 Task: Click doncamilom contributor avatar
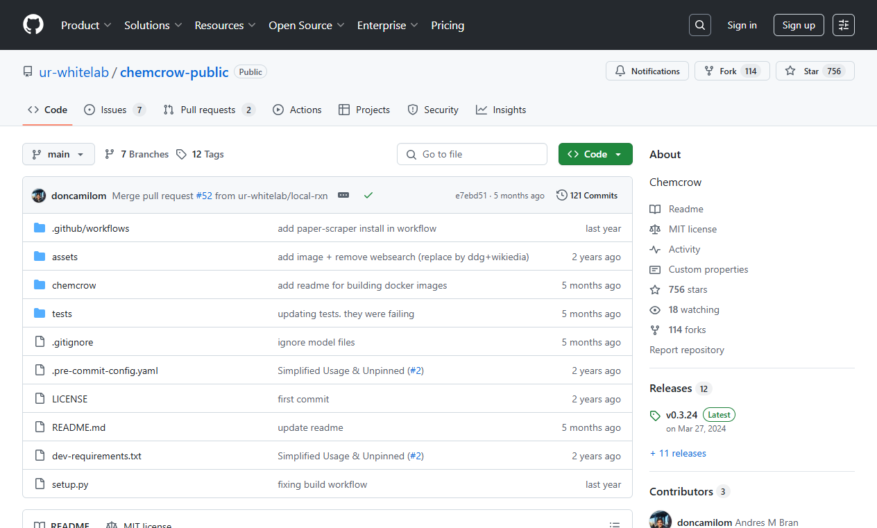tap(660, 520)
